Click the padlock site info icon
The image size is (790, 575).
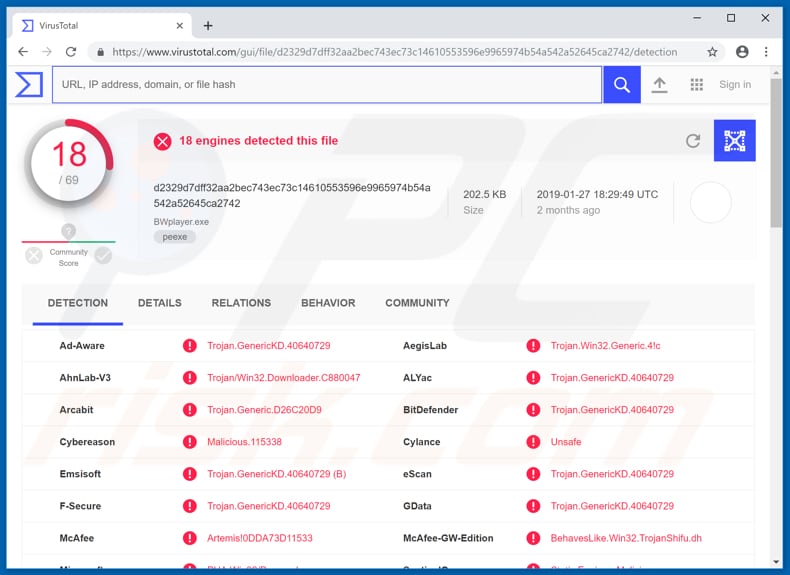pyautogui.click(x=100, y=52)
